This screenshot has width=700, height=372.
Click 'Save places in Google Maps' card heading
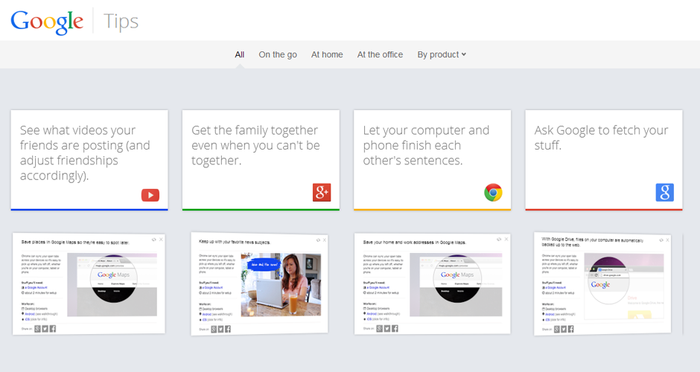coord(75,242)
